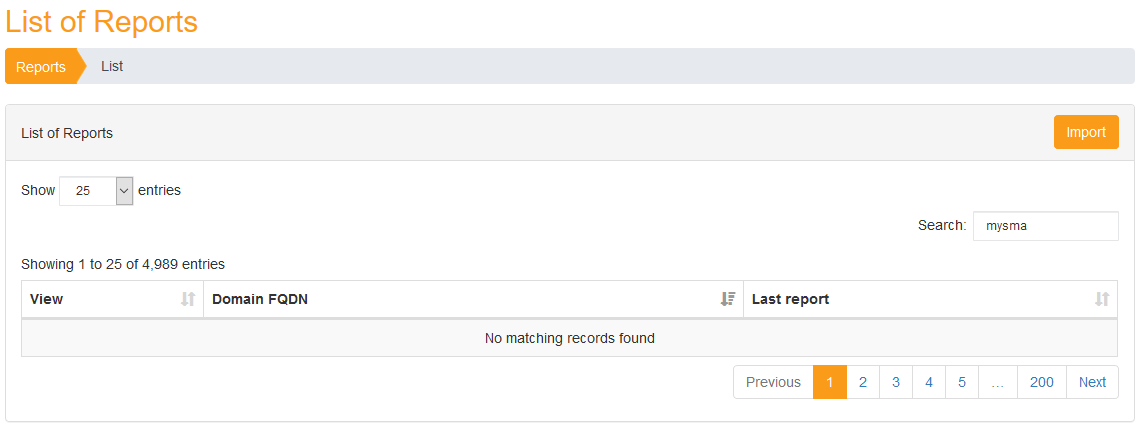The image size is (1142, 433).
Task: Sort by the View column icon
Action: click(188, 299)
